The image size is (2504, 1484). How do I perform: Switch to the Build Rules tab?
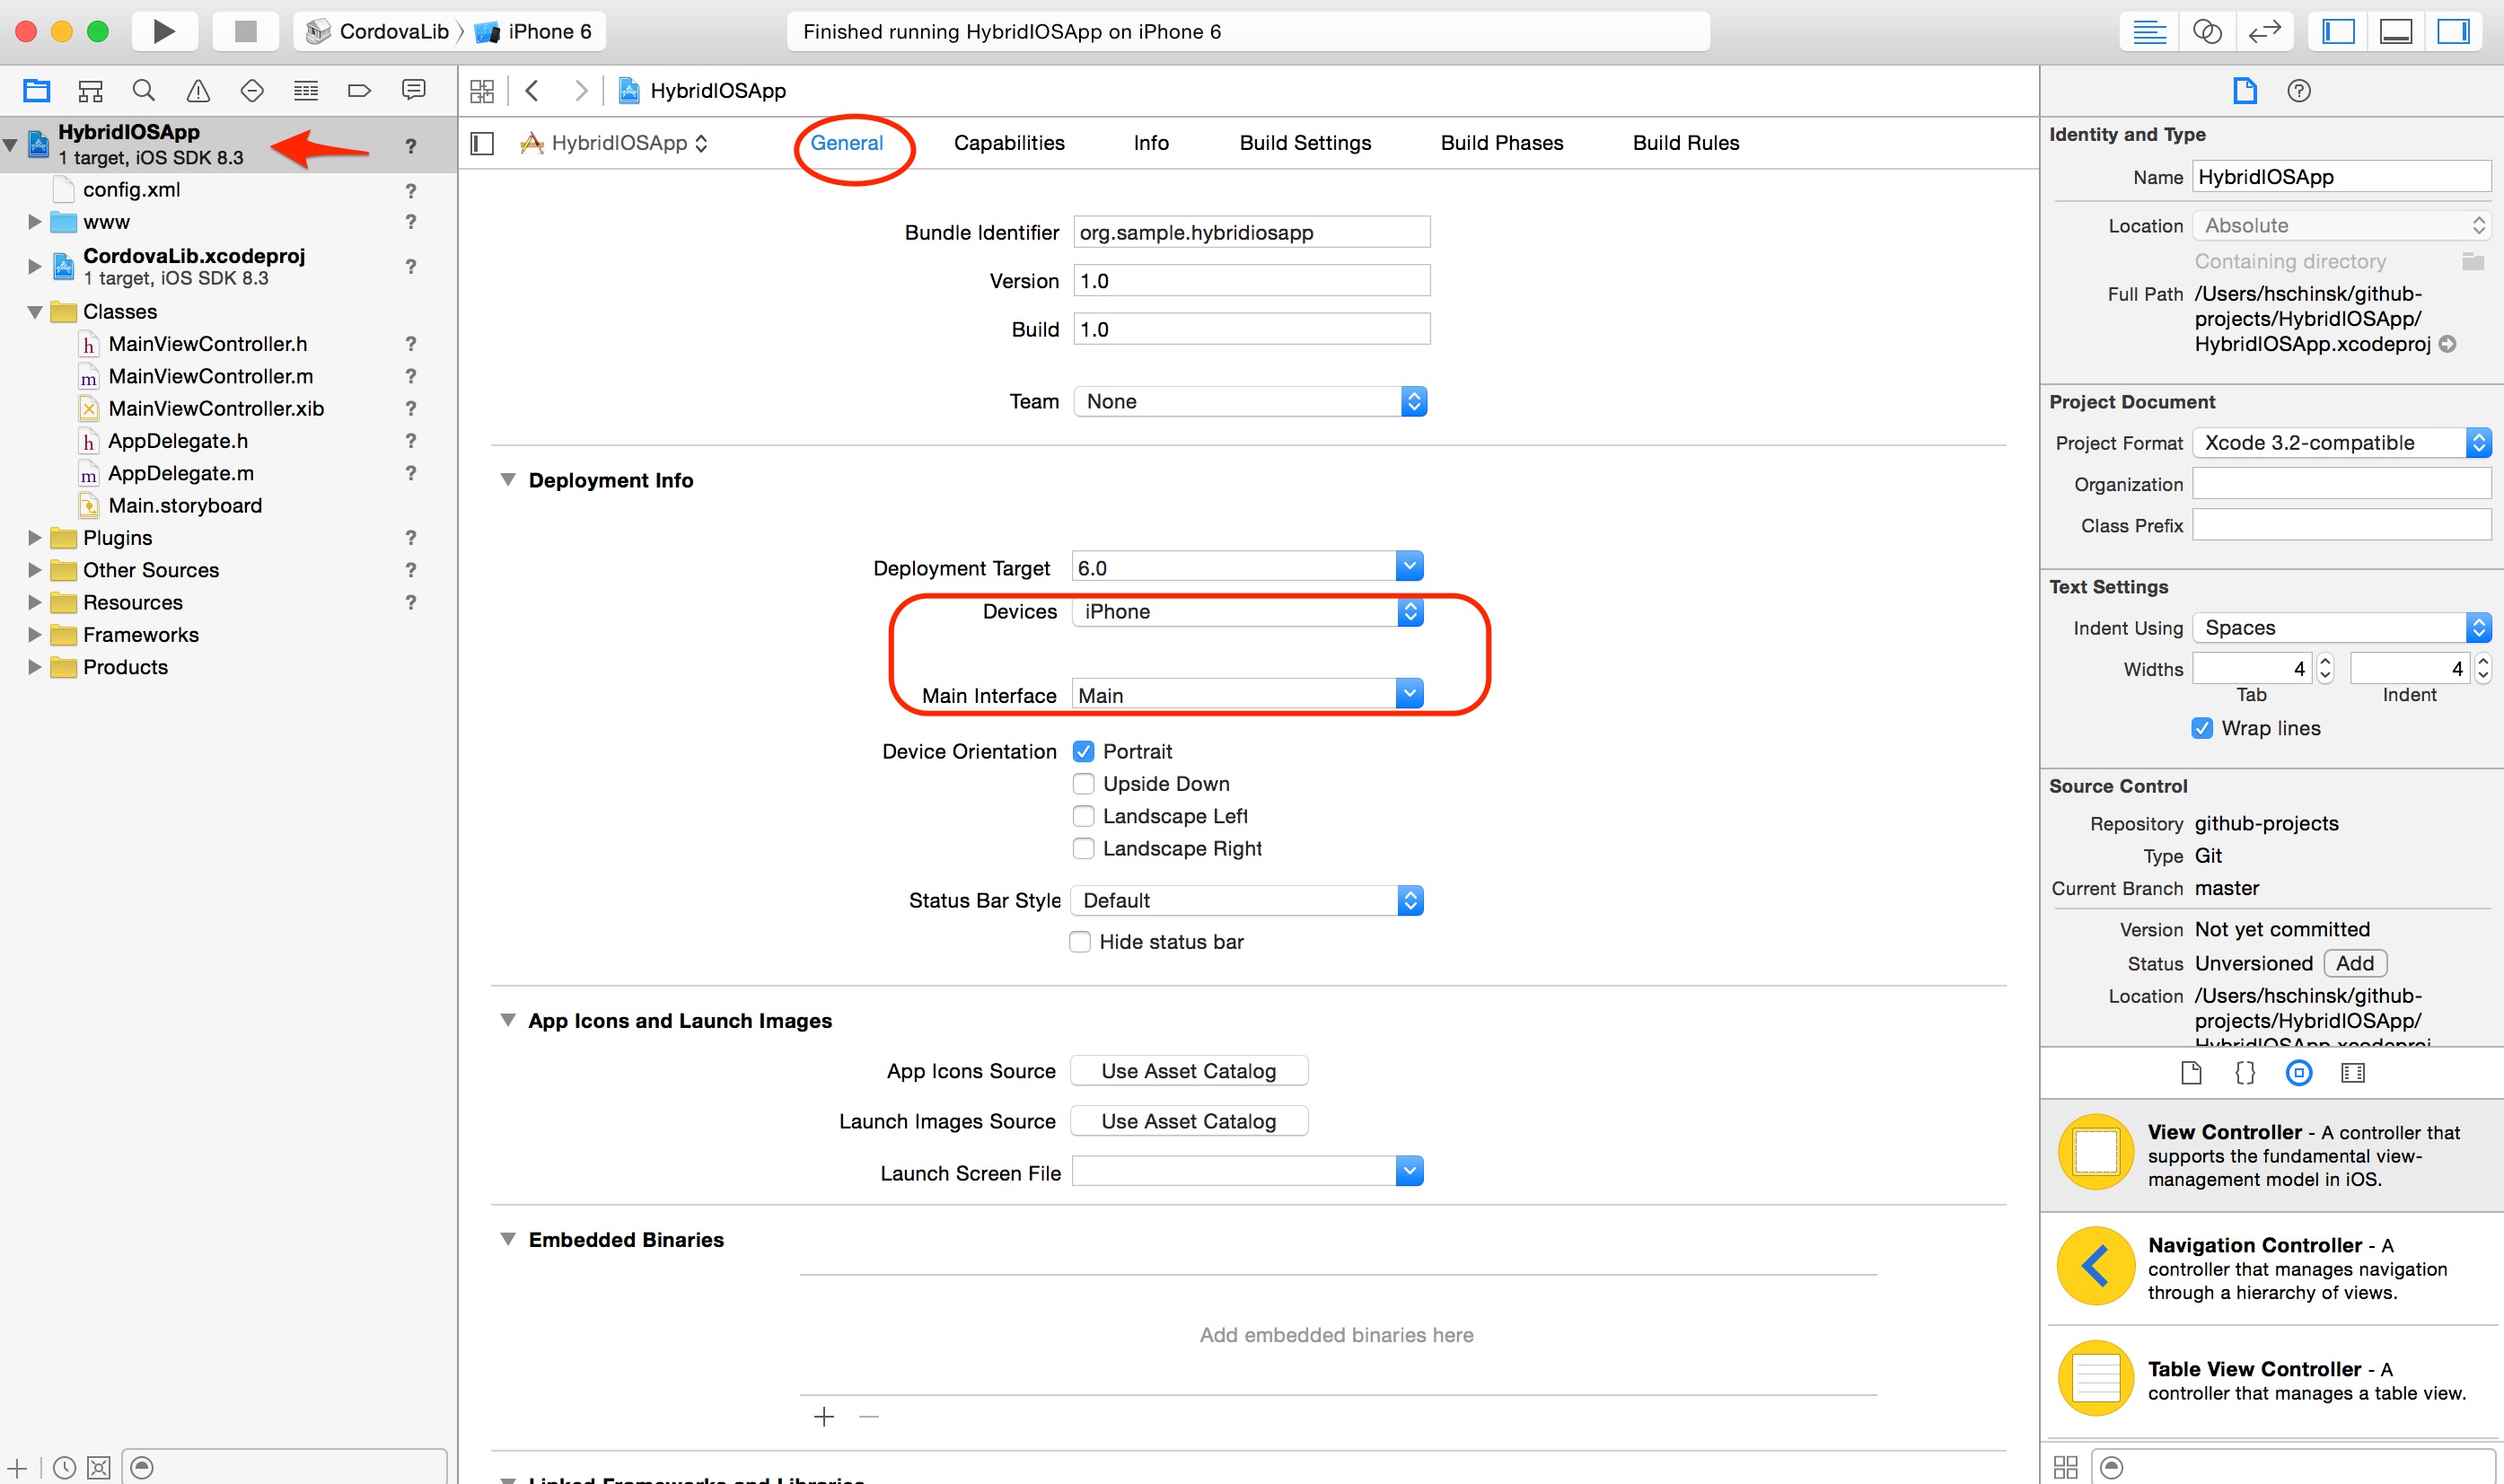point(1686,143)
